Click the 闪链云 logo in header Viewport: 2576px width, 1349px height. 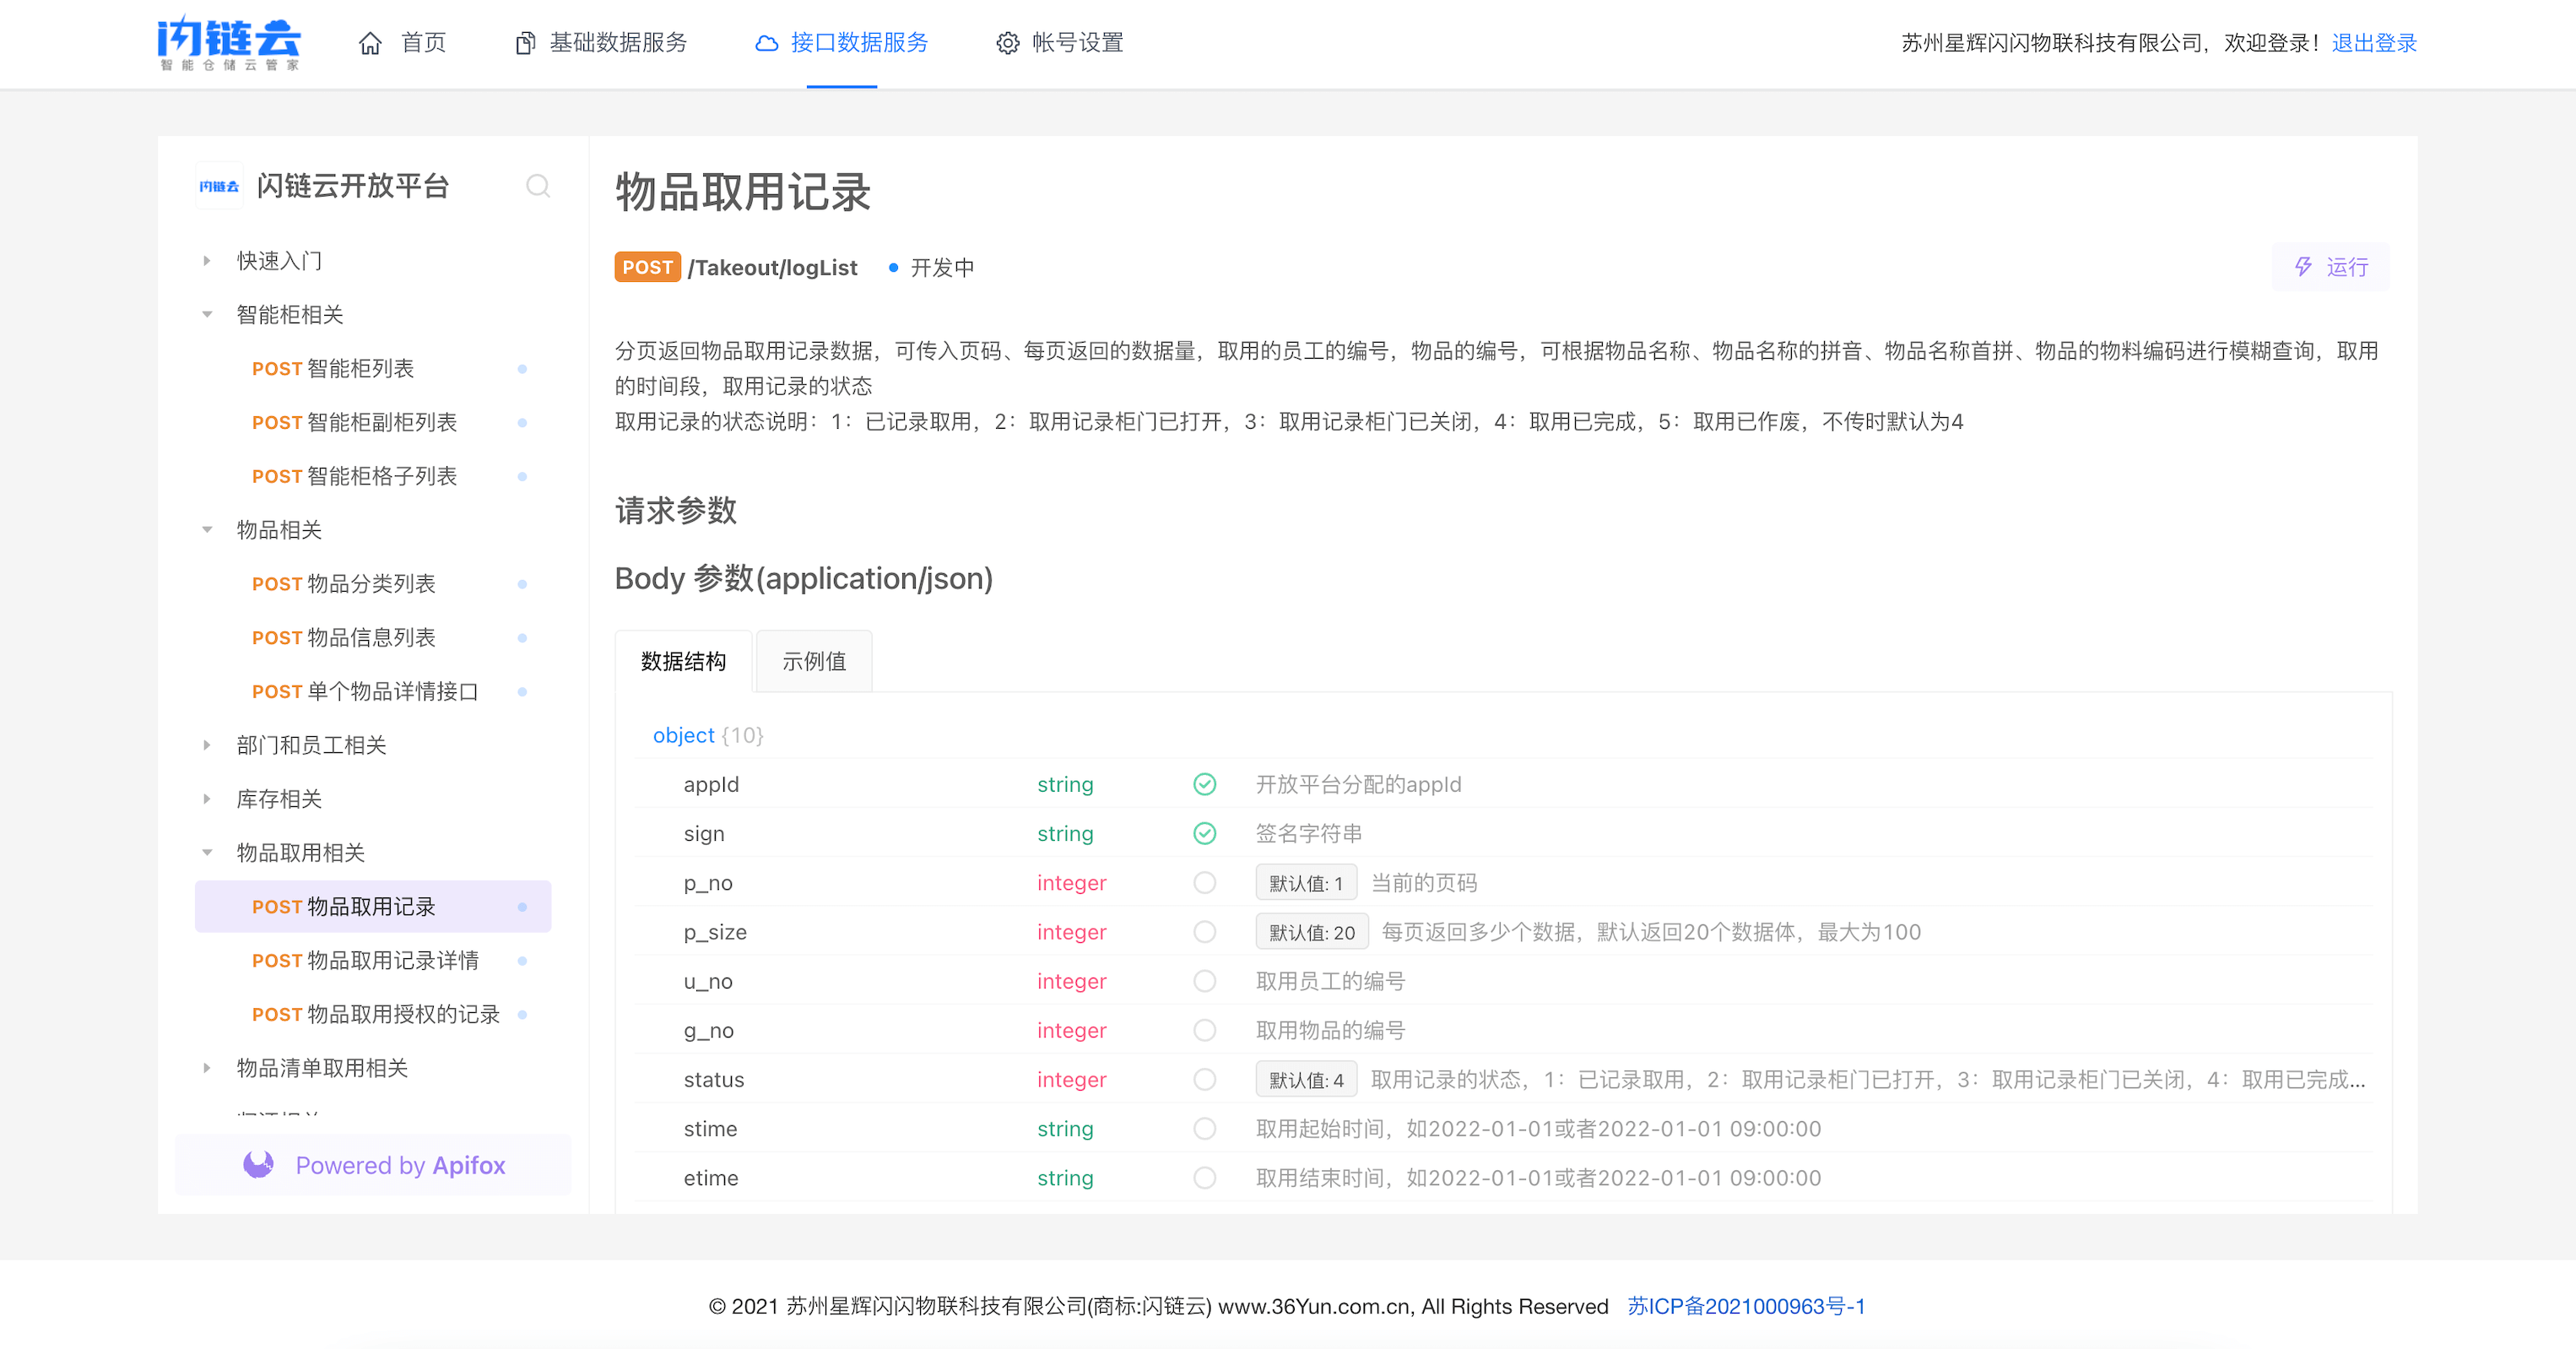(229, 42)
